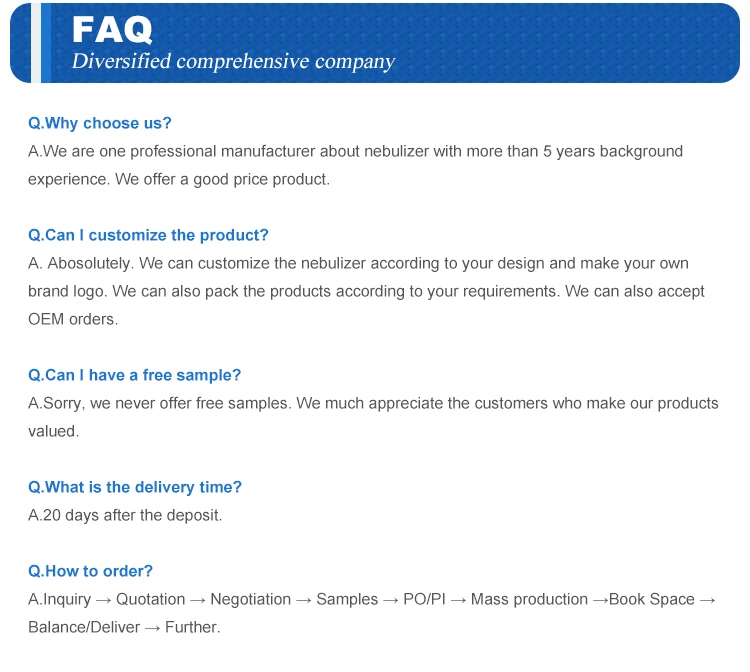Click the answer line starting 'A. Abosolutely'
750x672 pixels.
358,264
